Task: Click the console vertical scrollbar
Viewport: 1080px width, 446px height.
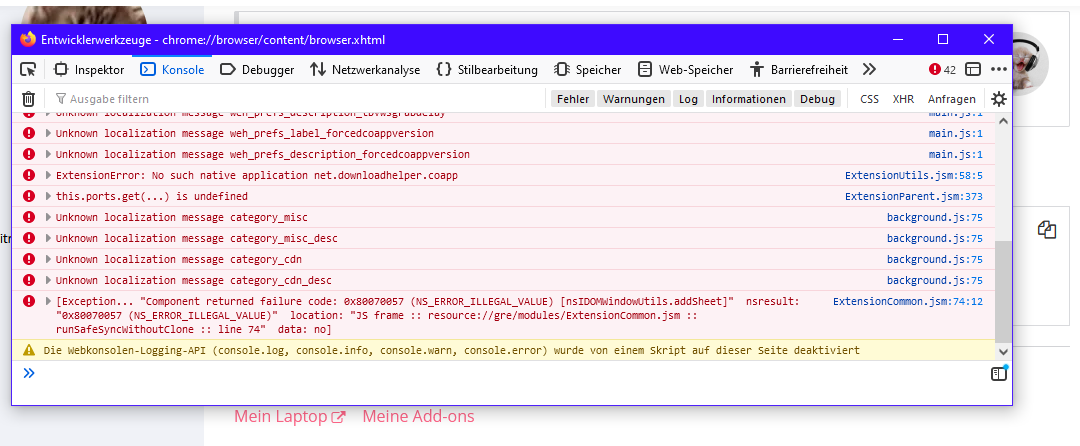Action: click(1002, 290)
